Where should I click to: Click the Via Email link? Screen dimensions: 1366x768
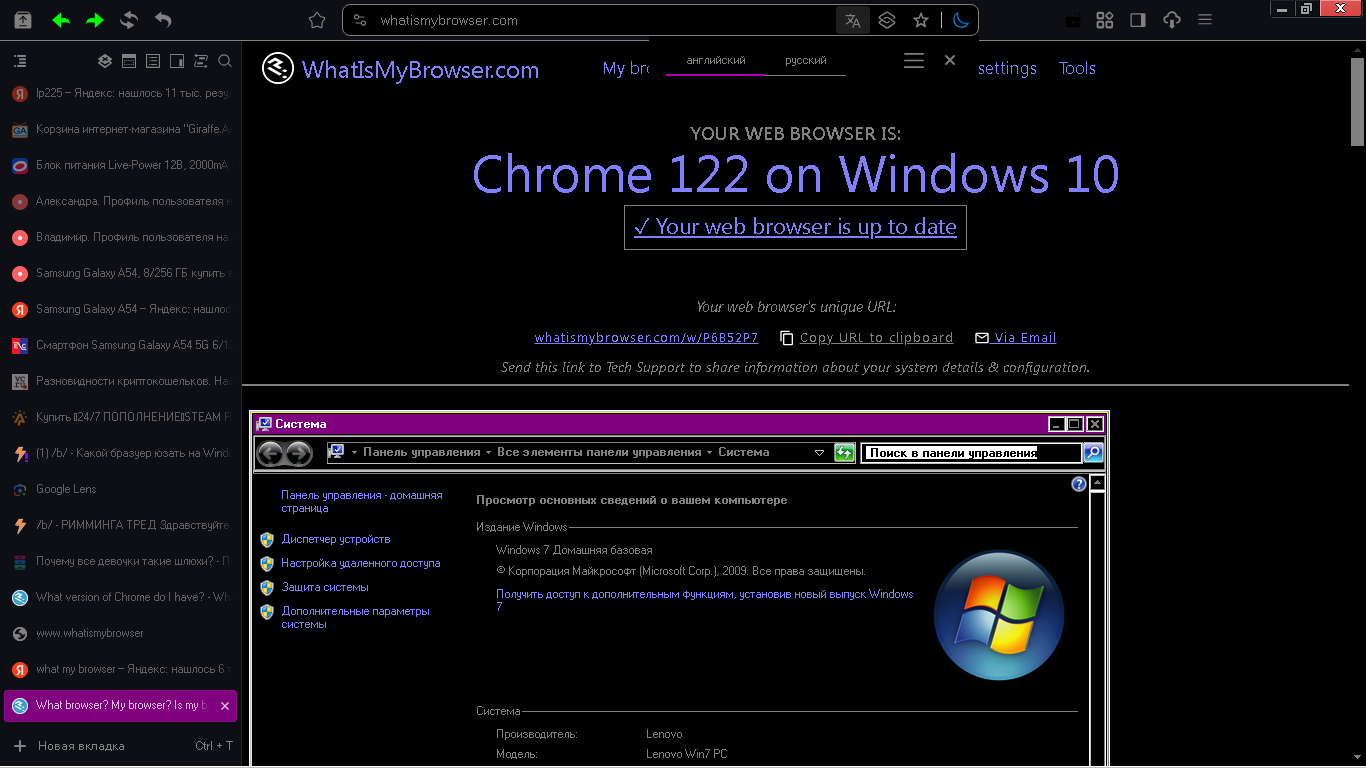click(1016, 338)
